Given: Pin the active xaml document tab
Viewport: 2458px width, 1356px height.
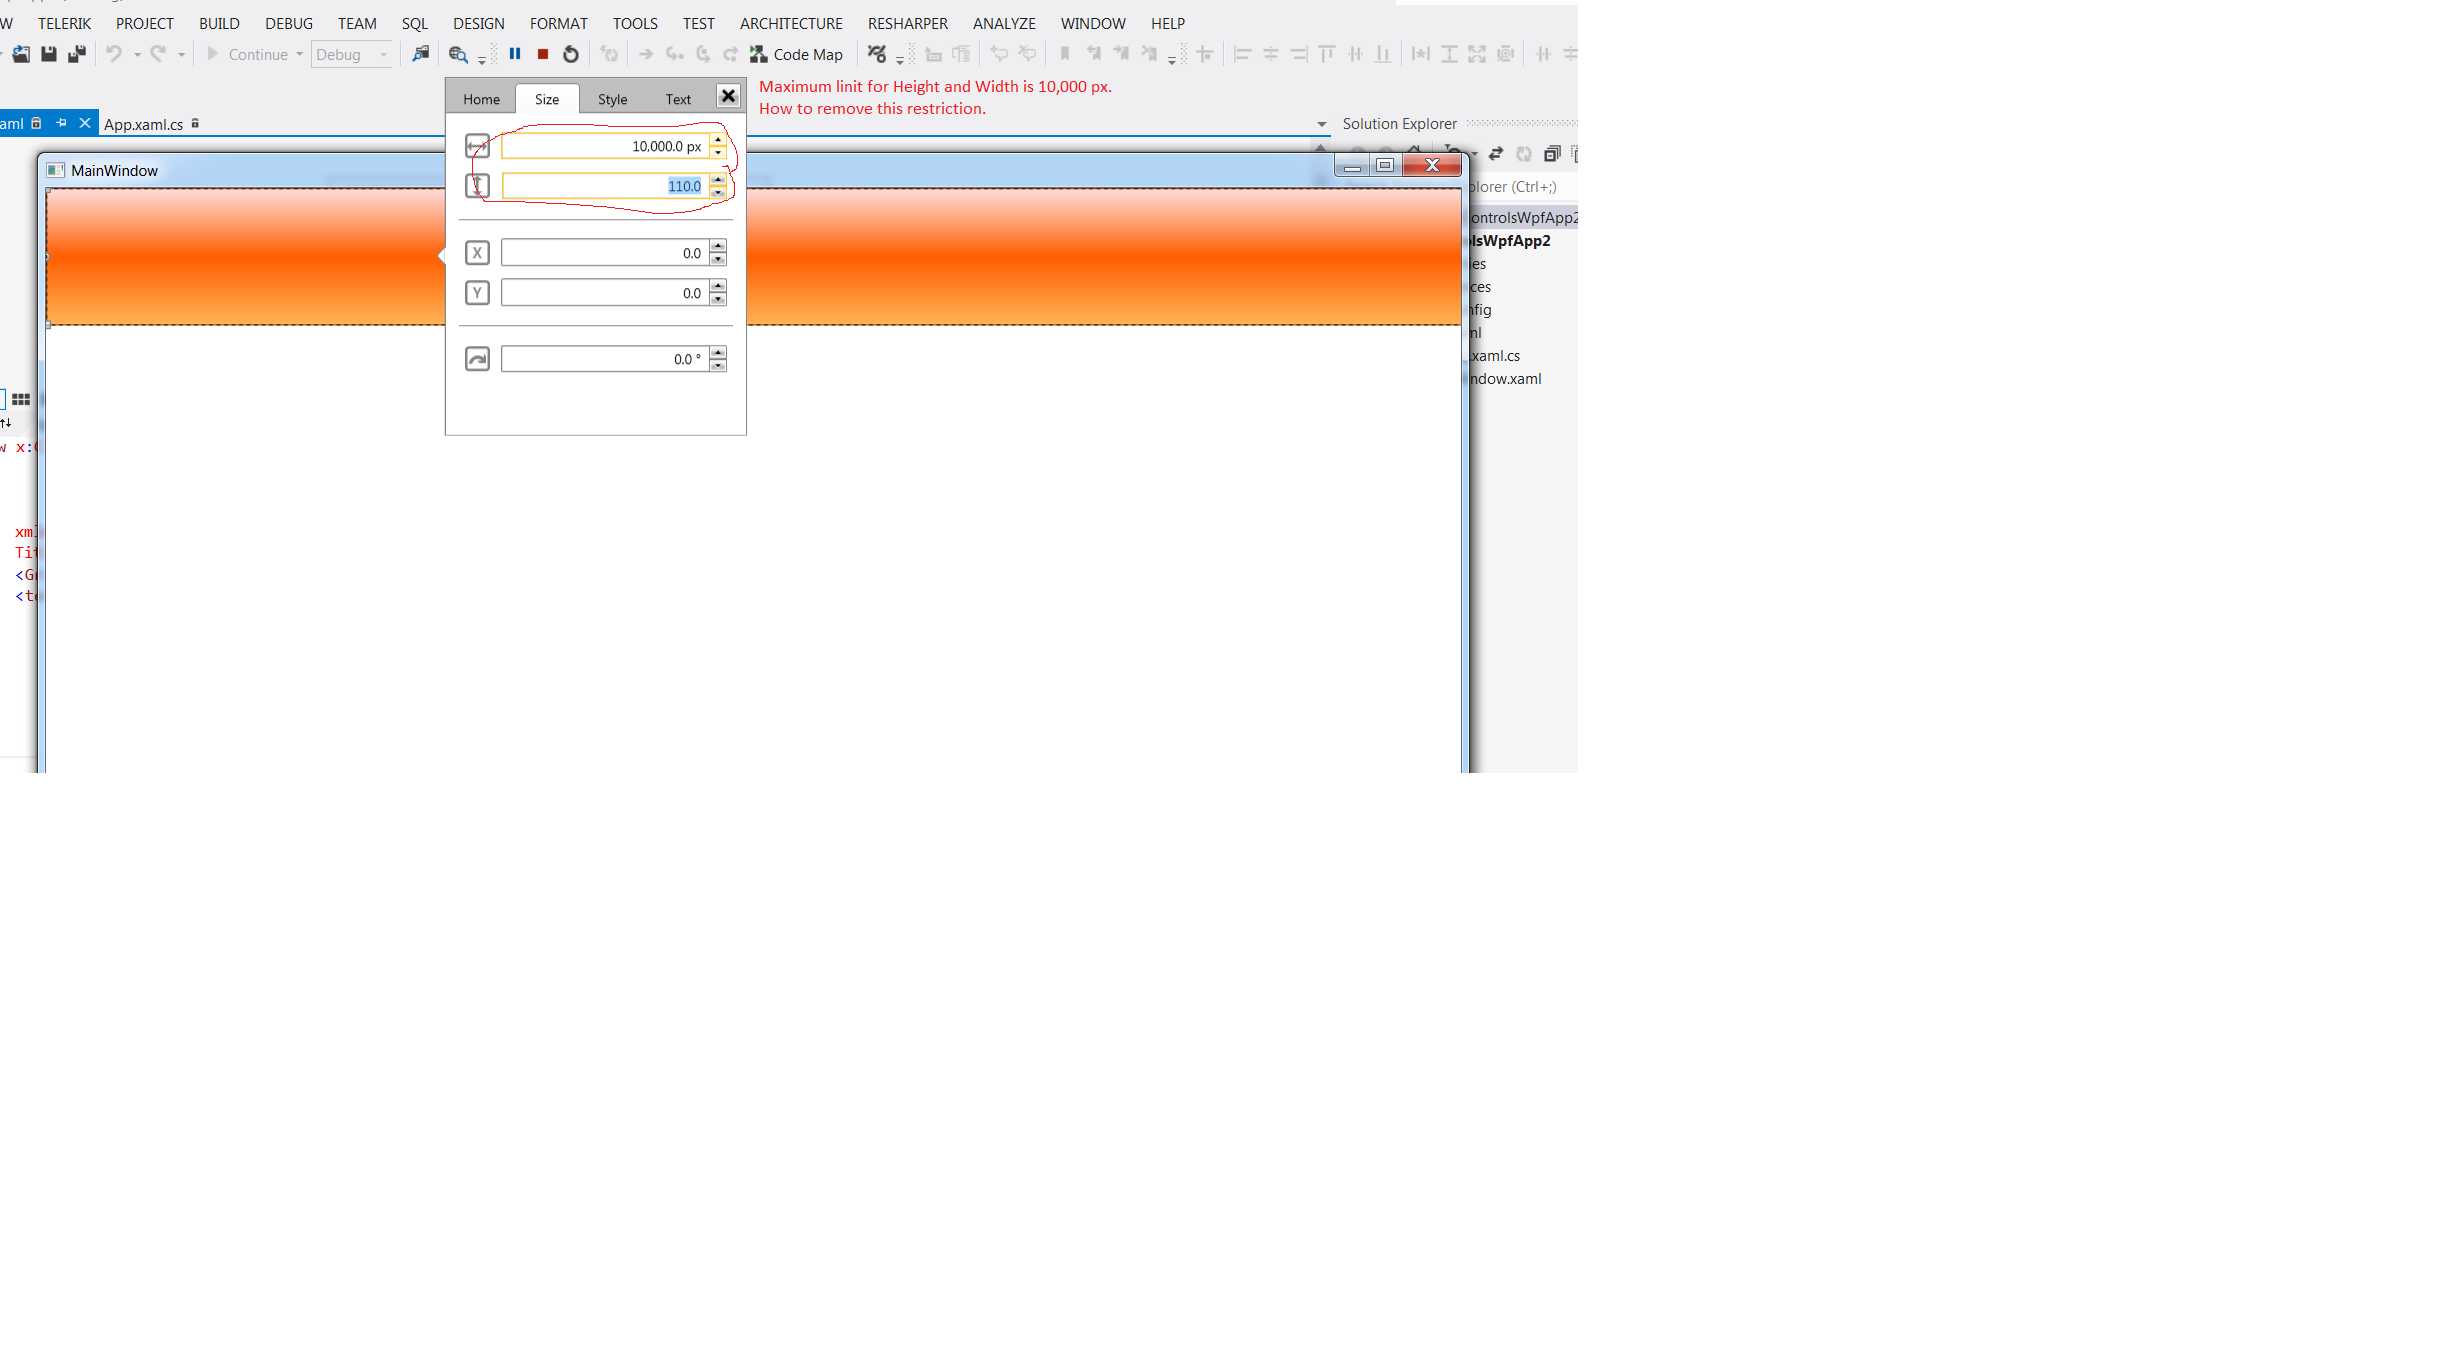Looking at the screenshot, I should click(x=61, y=123).
